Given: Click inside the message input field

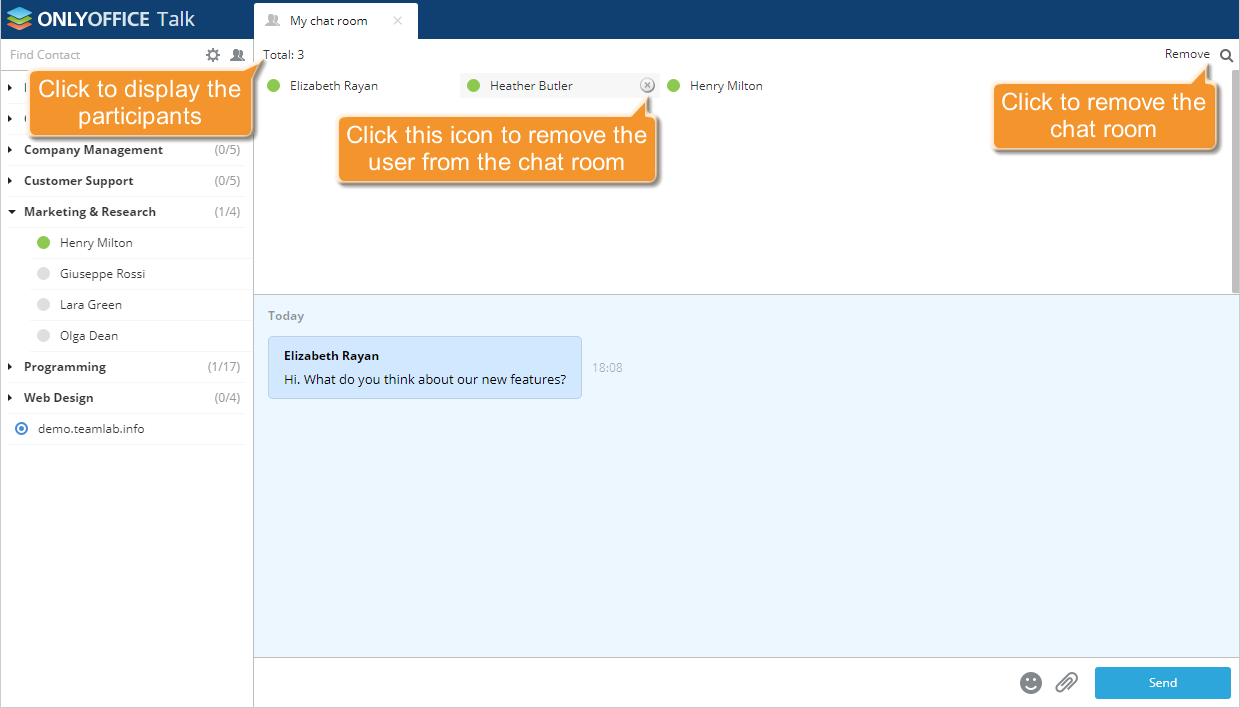Looking at the screenshot, I should pos(600,683).
